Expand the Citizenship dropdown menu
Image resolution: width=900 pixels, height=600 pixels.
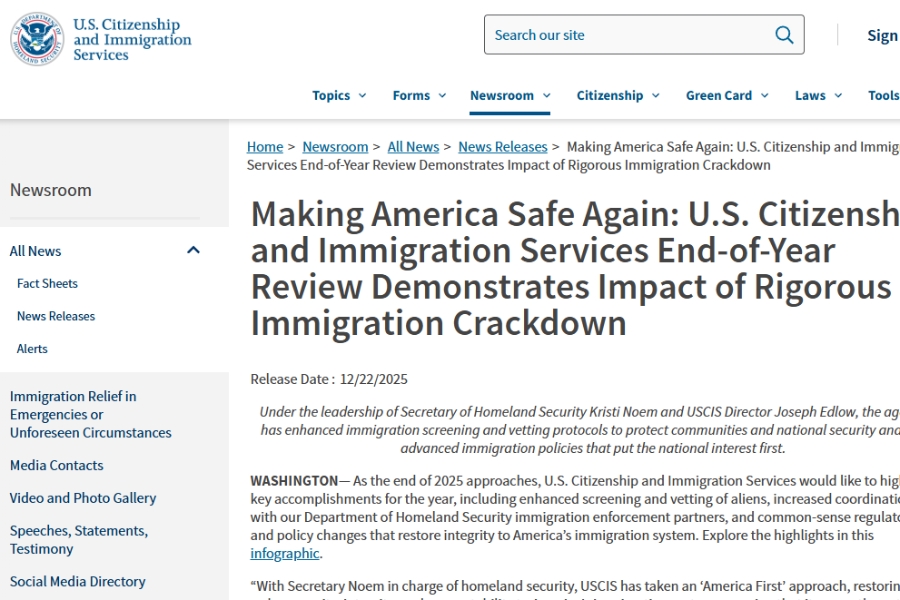click(x=618, y=96)
